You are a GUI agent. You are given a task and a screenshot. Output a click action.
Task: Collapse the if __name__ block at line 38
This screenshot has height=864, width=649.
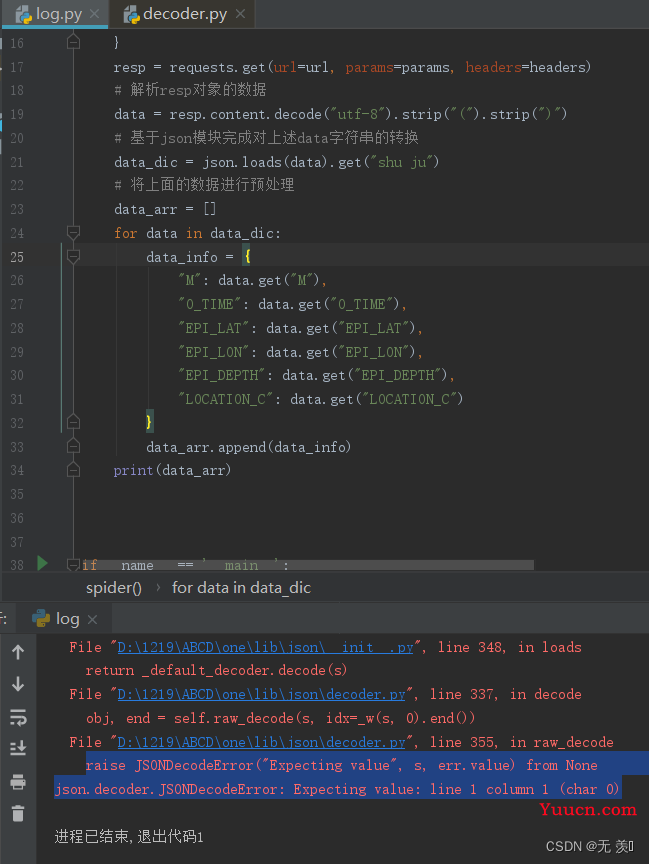click(73, 564)
